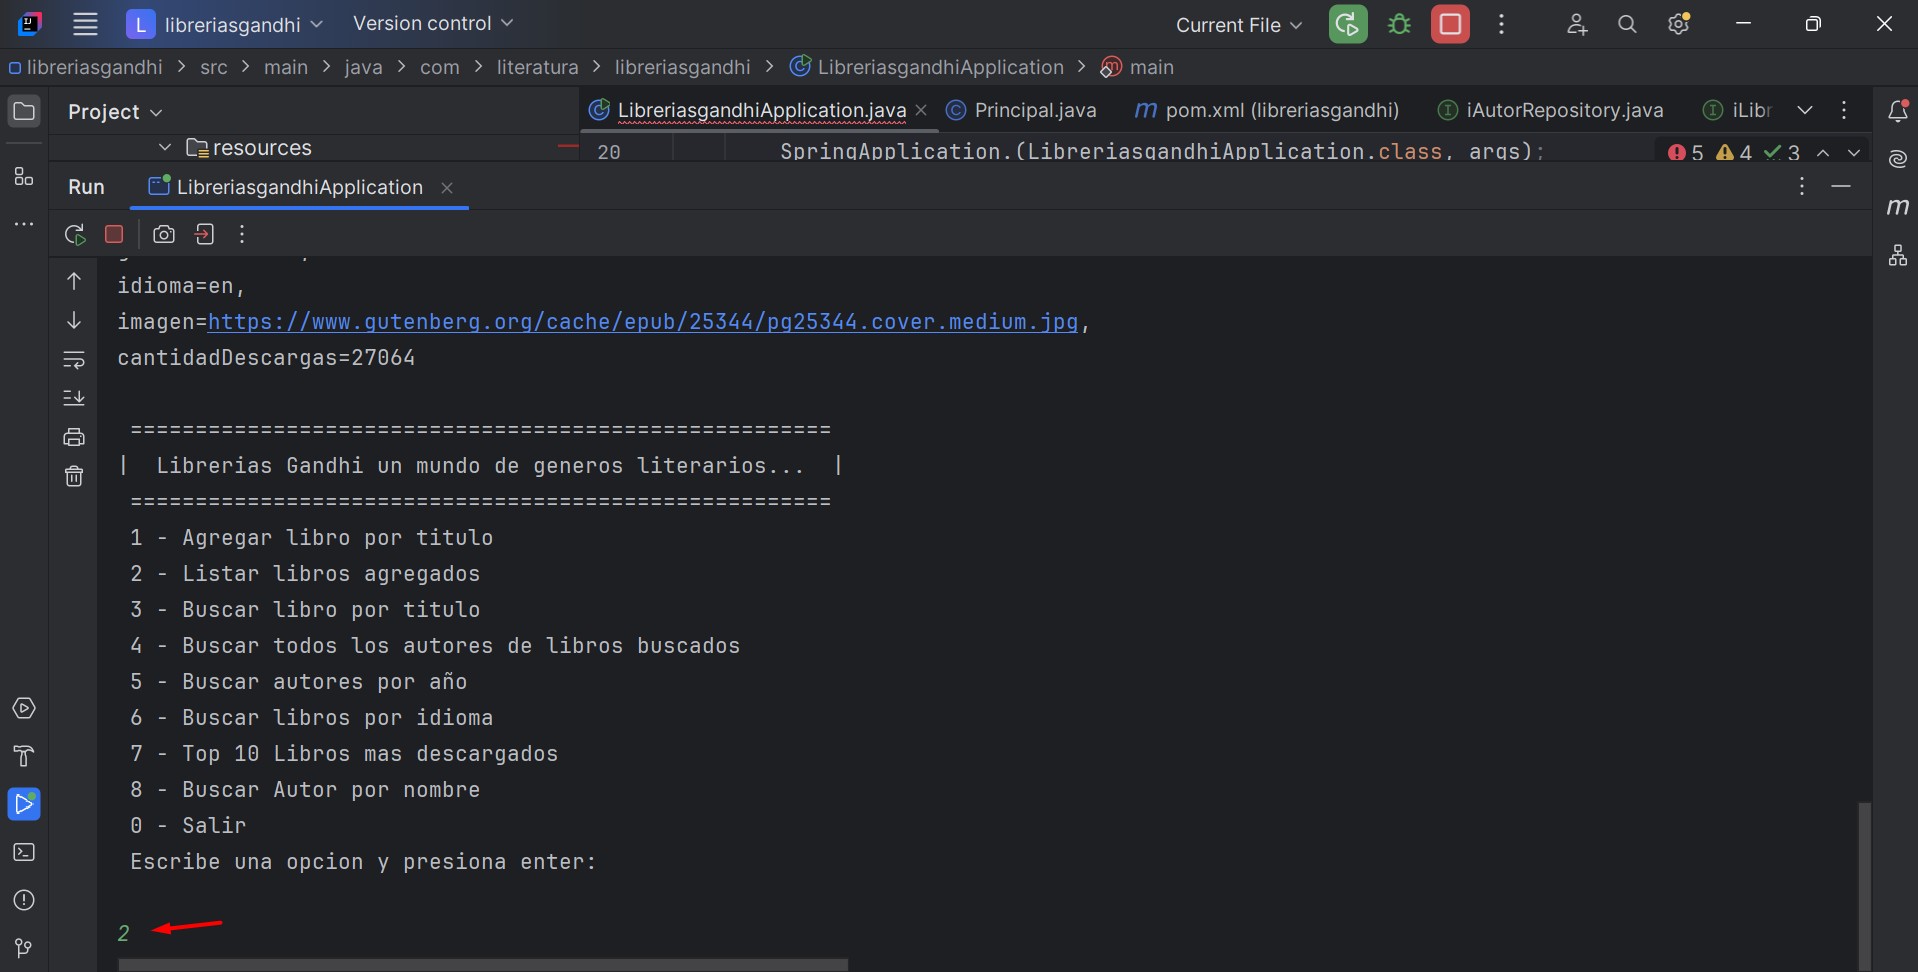Viewport: 1918px width, 972px height.
Task: Go to previous highlighted error arrow
Action: coord(1824,152)
